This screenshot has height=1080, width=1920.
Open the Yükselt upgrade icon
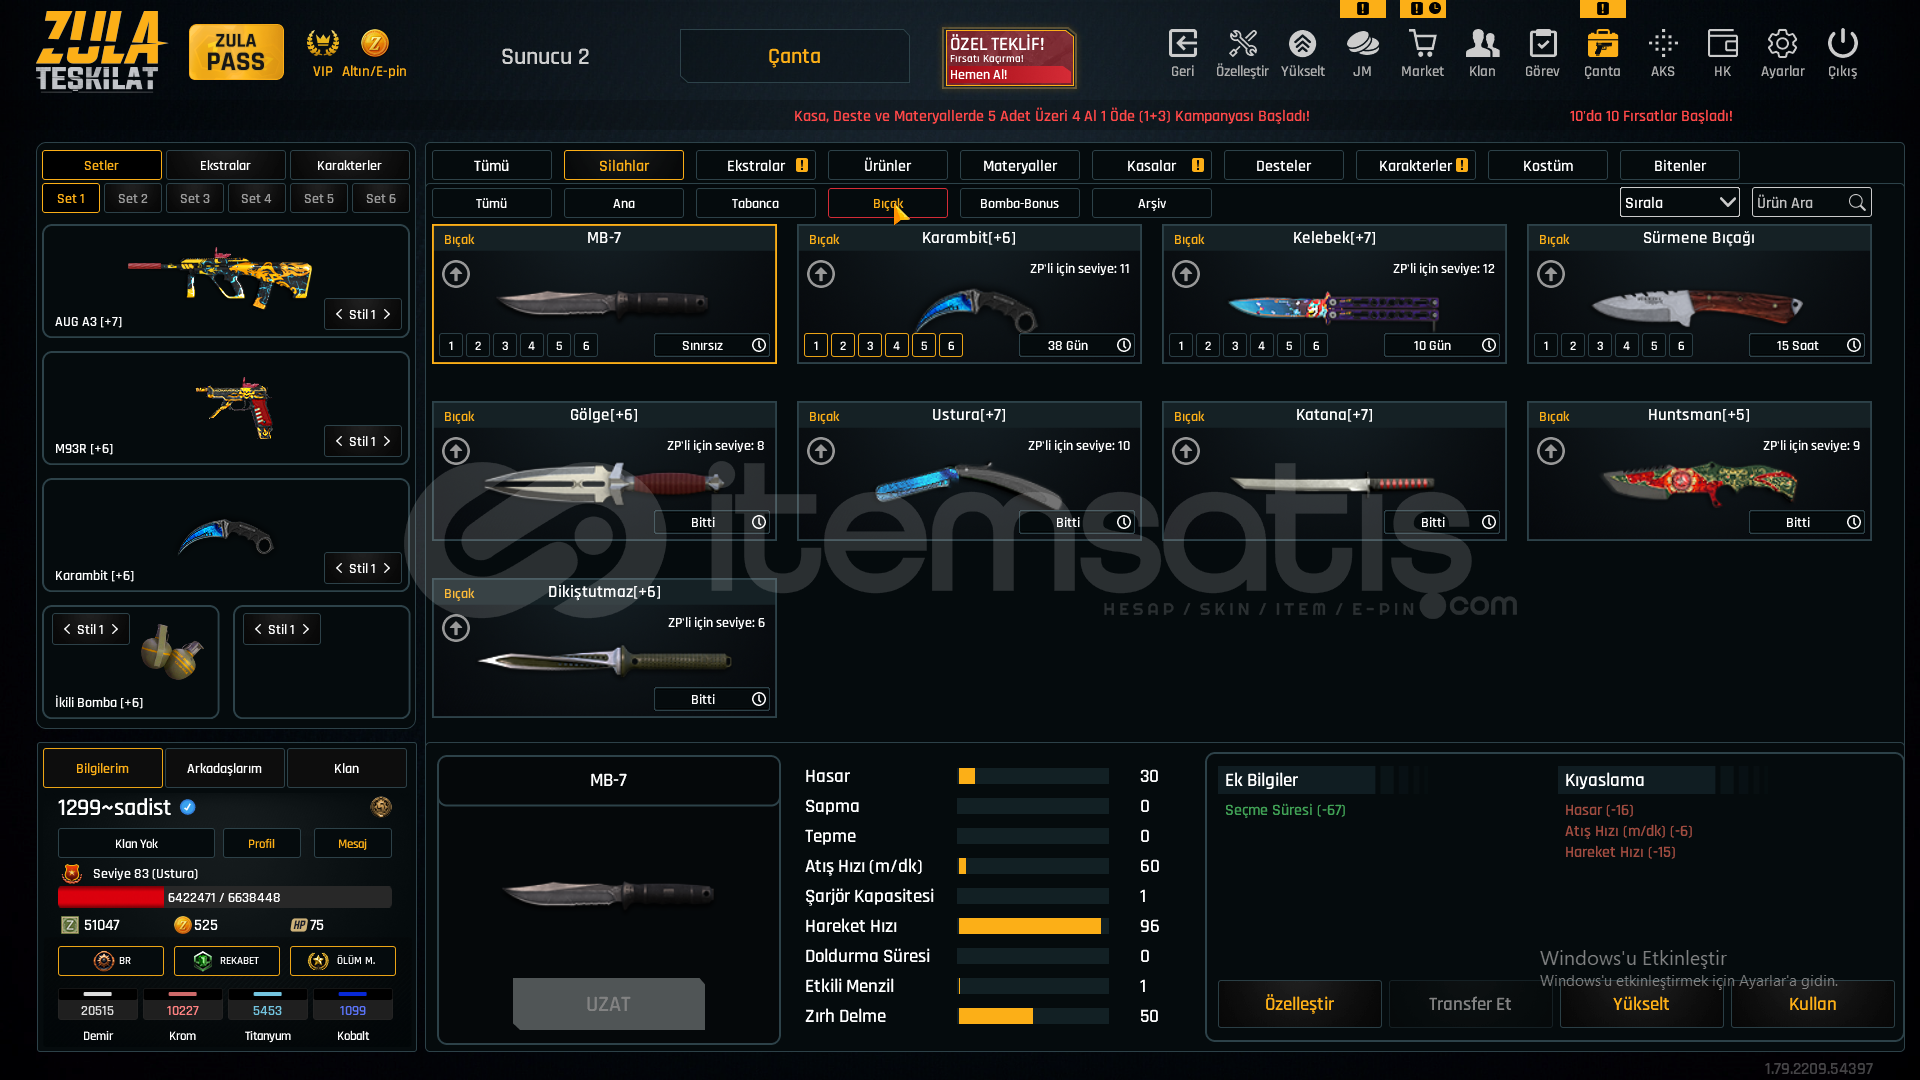coord(1302,45)
